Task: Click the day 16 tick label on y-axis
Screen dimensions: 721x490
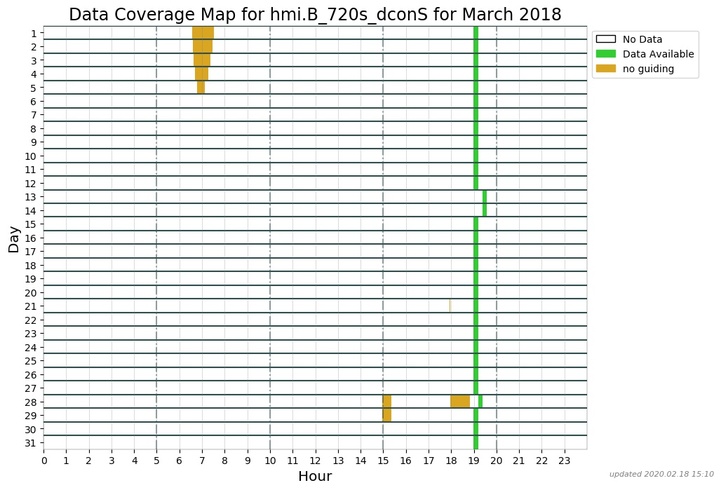Action: tap(30, 238)
